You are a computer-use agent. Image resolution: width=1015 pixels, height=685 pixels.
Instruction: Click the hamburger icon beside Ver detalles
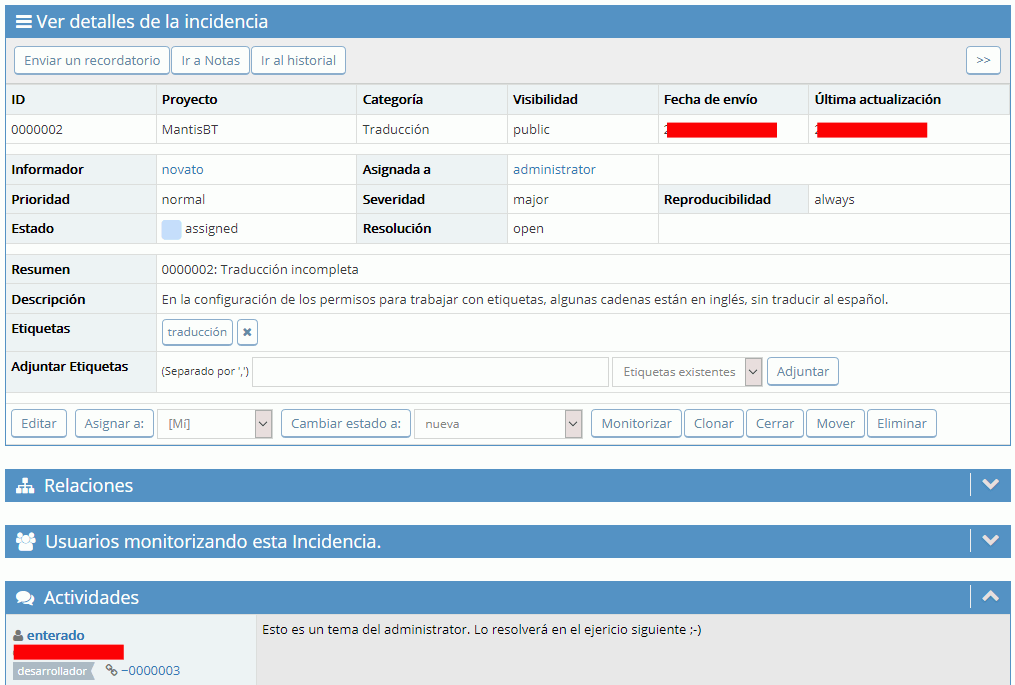point(23,22)
